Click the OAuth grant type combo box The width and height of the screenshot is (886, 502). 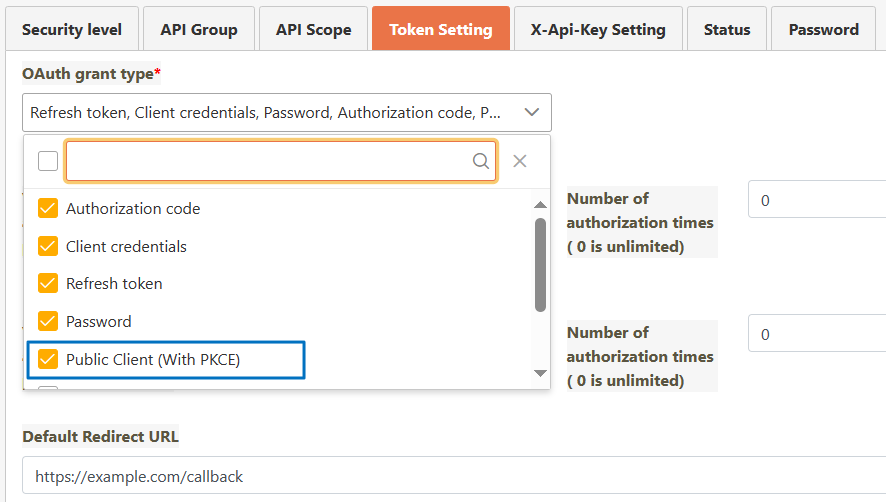[x=270, y=113]
